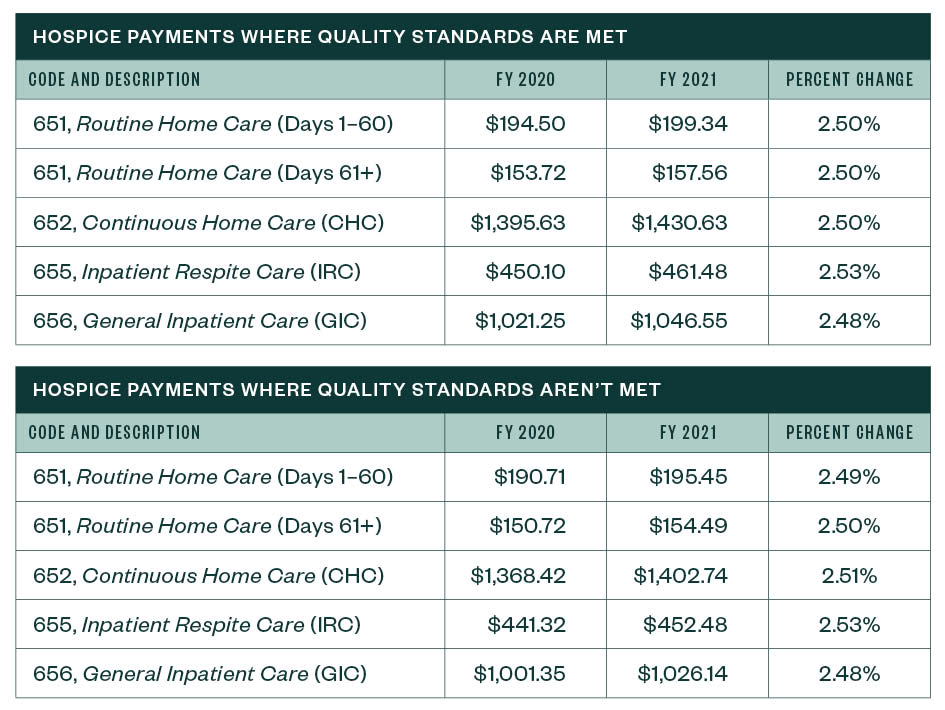Click the $190.71 cell
This screenshot has width=945, height=710.
(530, 477)
